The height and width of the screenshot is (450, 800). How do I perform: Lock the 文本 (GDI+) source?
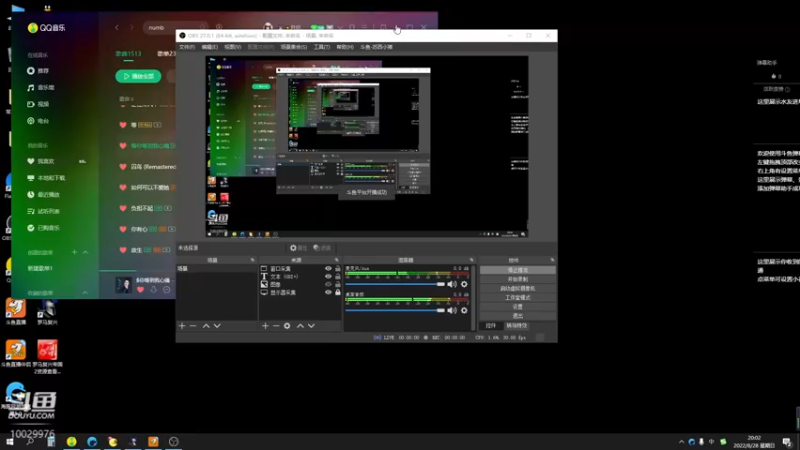pos(338,277)
